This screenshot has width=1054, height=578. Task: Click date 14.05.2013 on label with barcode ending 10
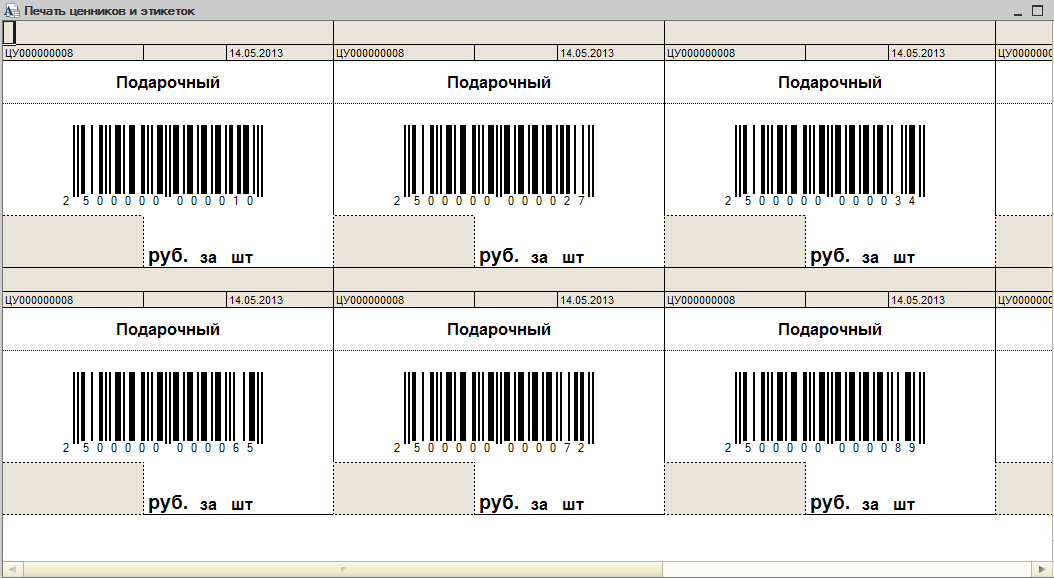256,53
